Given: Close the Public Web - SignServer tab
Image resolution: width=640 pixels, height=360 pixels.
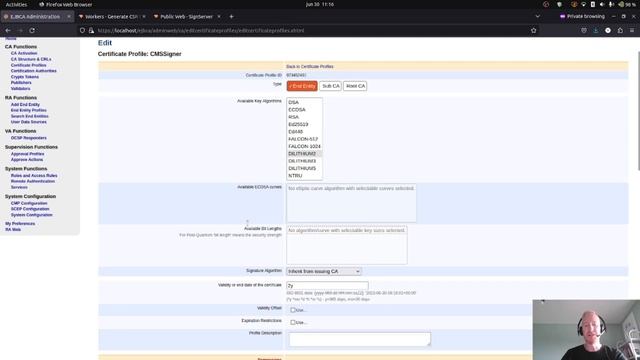Looking at the screenshot, I should click(219, 17).
